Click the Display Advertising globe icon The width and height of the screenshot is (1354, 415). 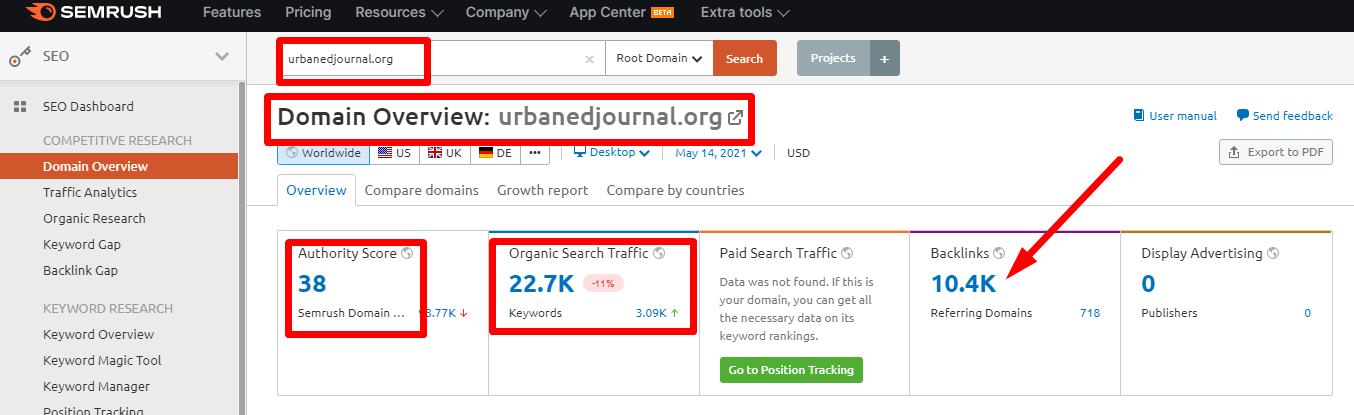[1273, 254]
